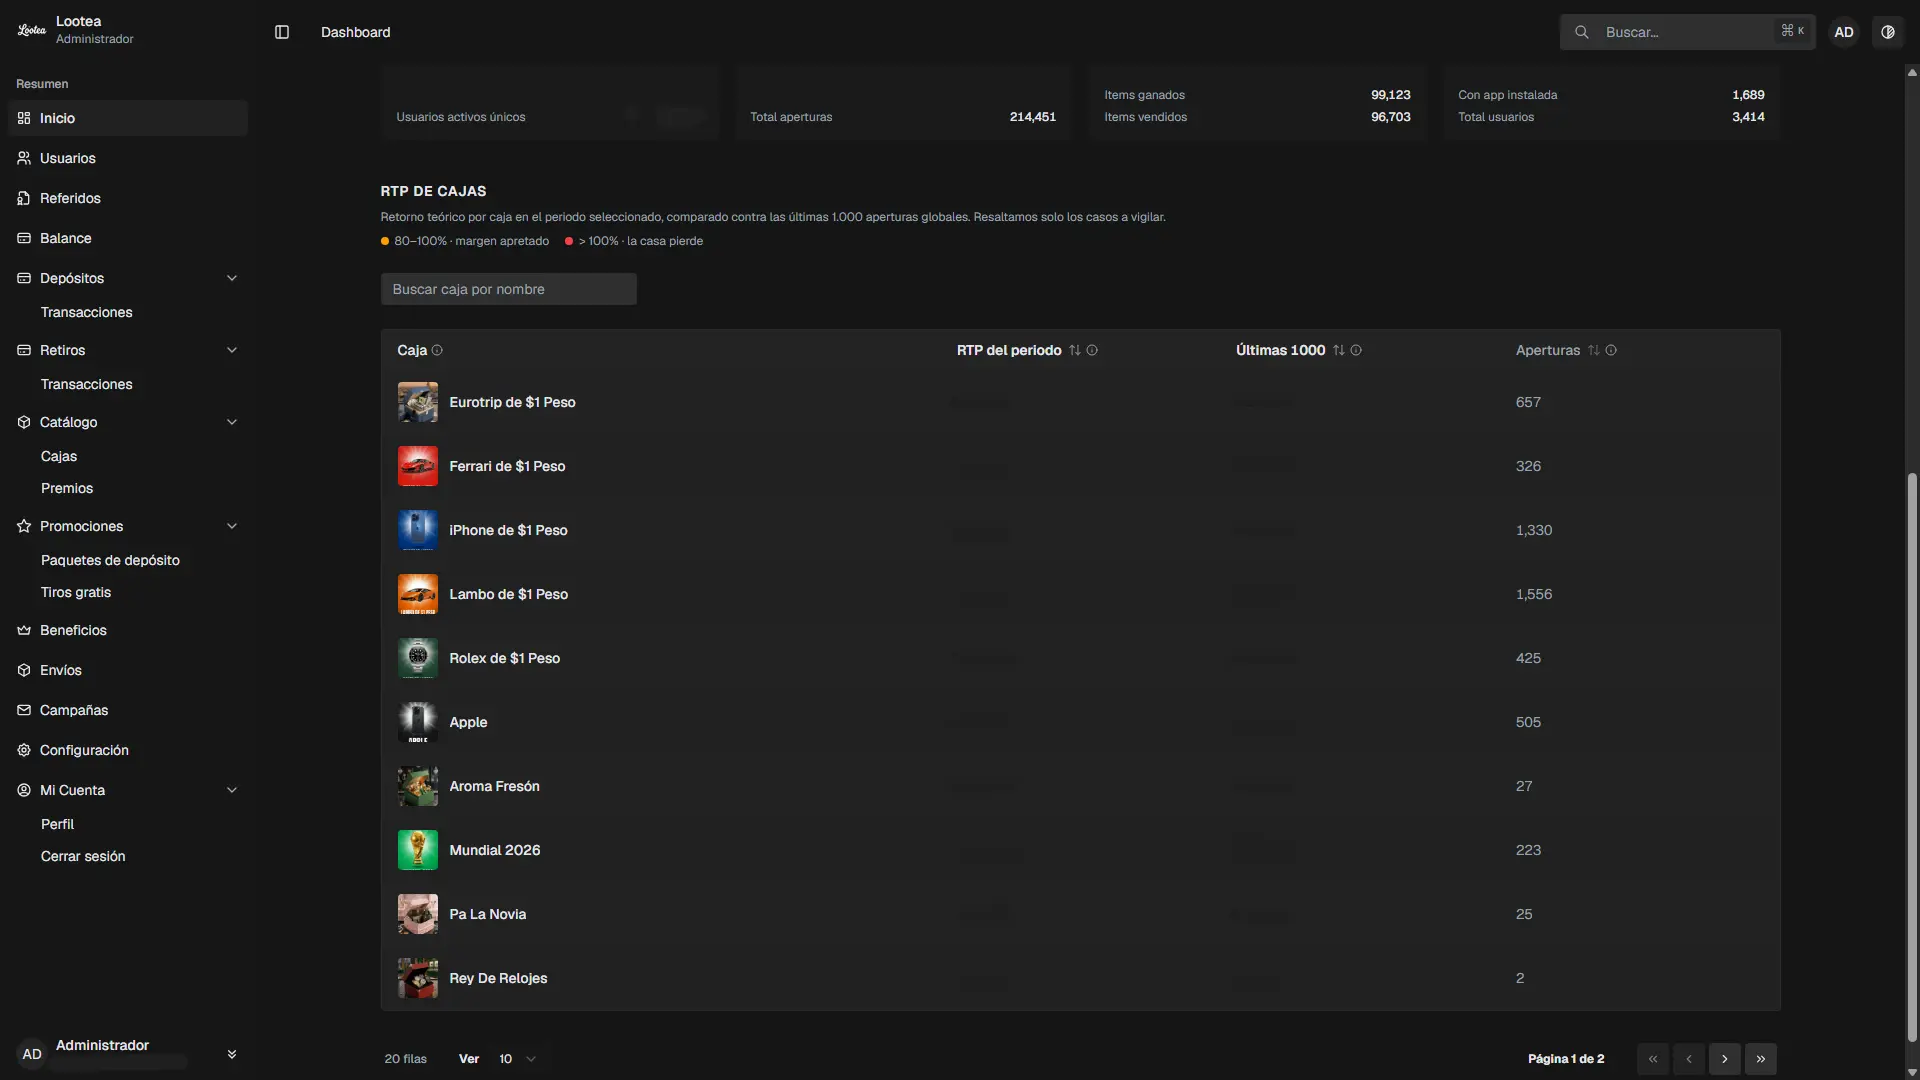
Task: Click the search magnifier icon
Action: point(1582,32)
